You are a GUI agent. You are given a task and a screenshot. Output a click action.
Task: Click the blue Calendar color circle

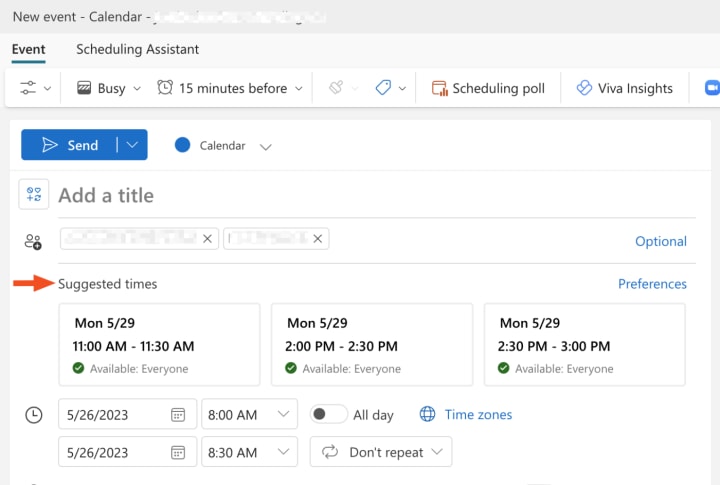pyautogui.click(x=182, y=145)
